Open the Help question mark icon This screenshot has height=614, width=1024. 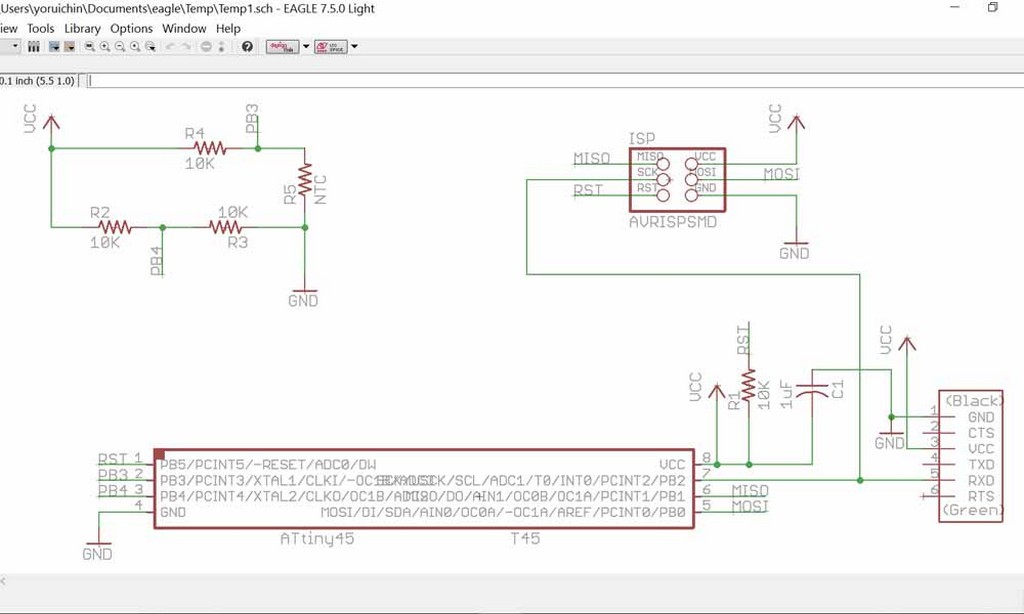tap(247, 46)
